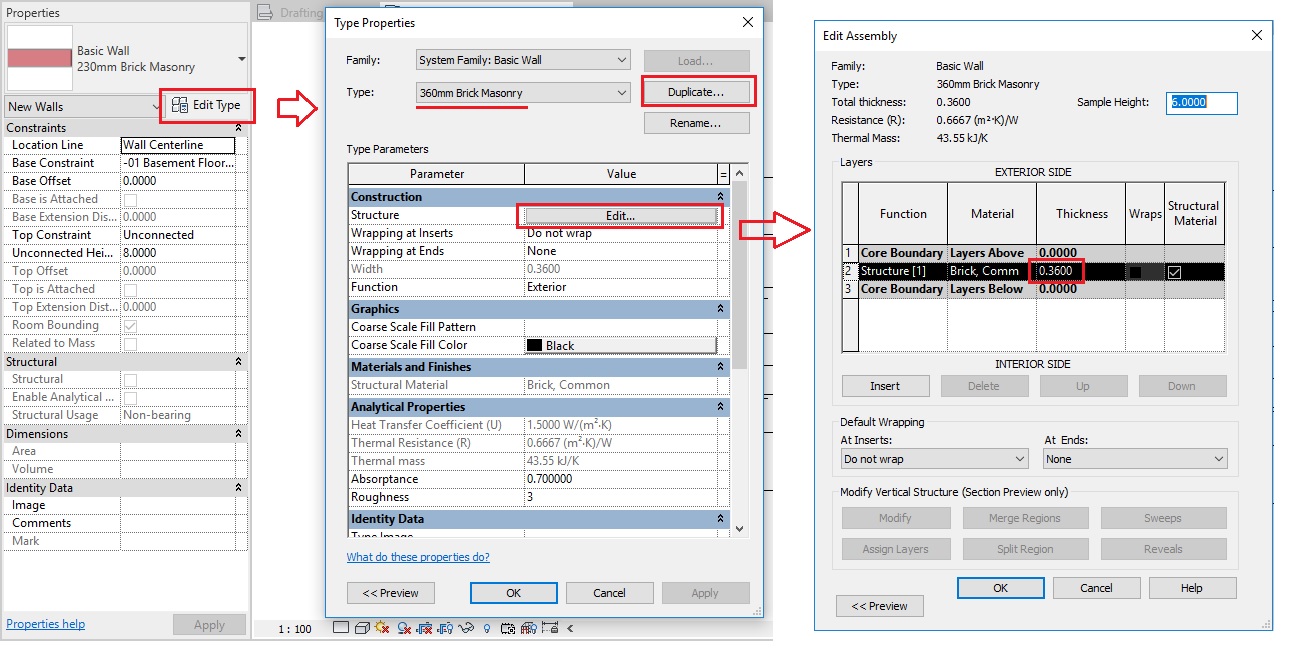
Task: Toggle Structural Material checkbox for Structure layer
Action: [1175, 272]
